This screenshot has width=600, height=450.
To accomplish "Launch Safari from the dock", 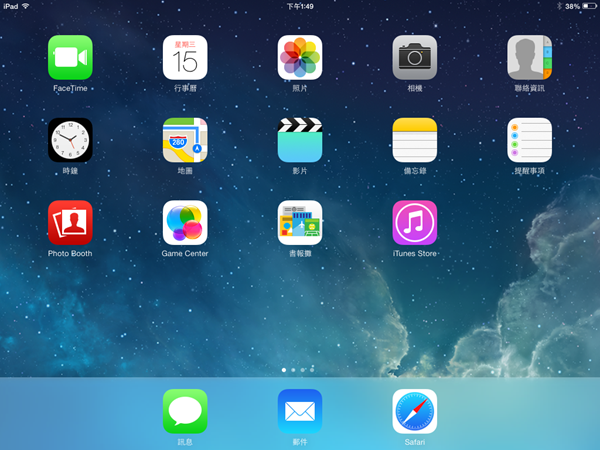I will point(414,411).
